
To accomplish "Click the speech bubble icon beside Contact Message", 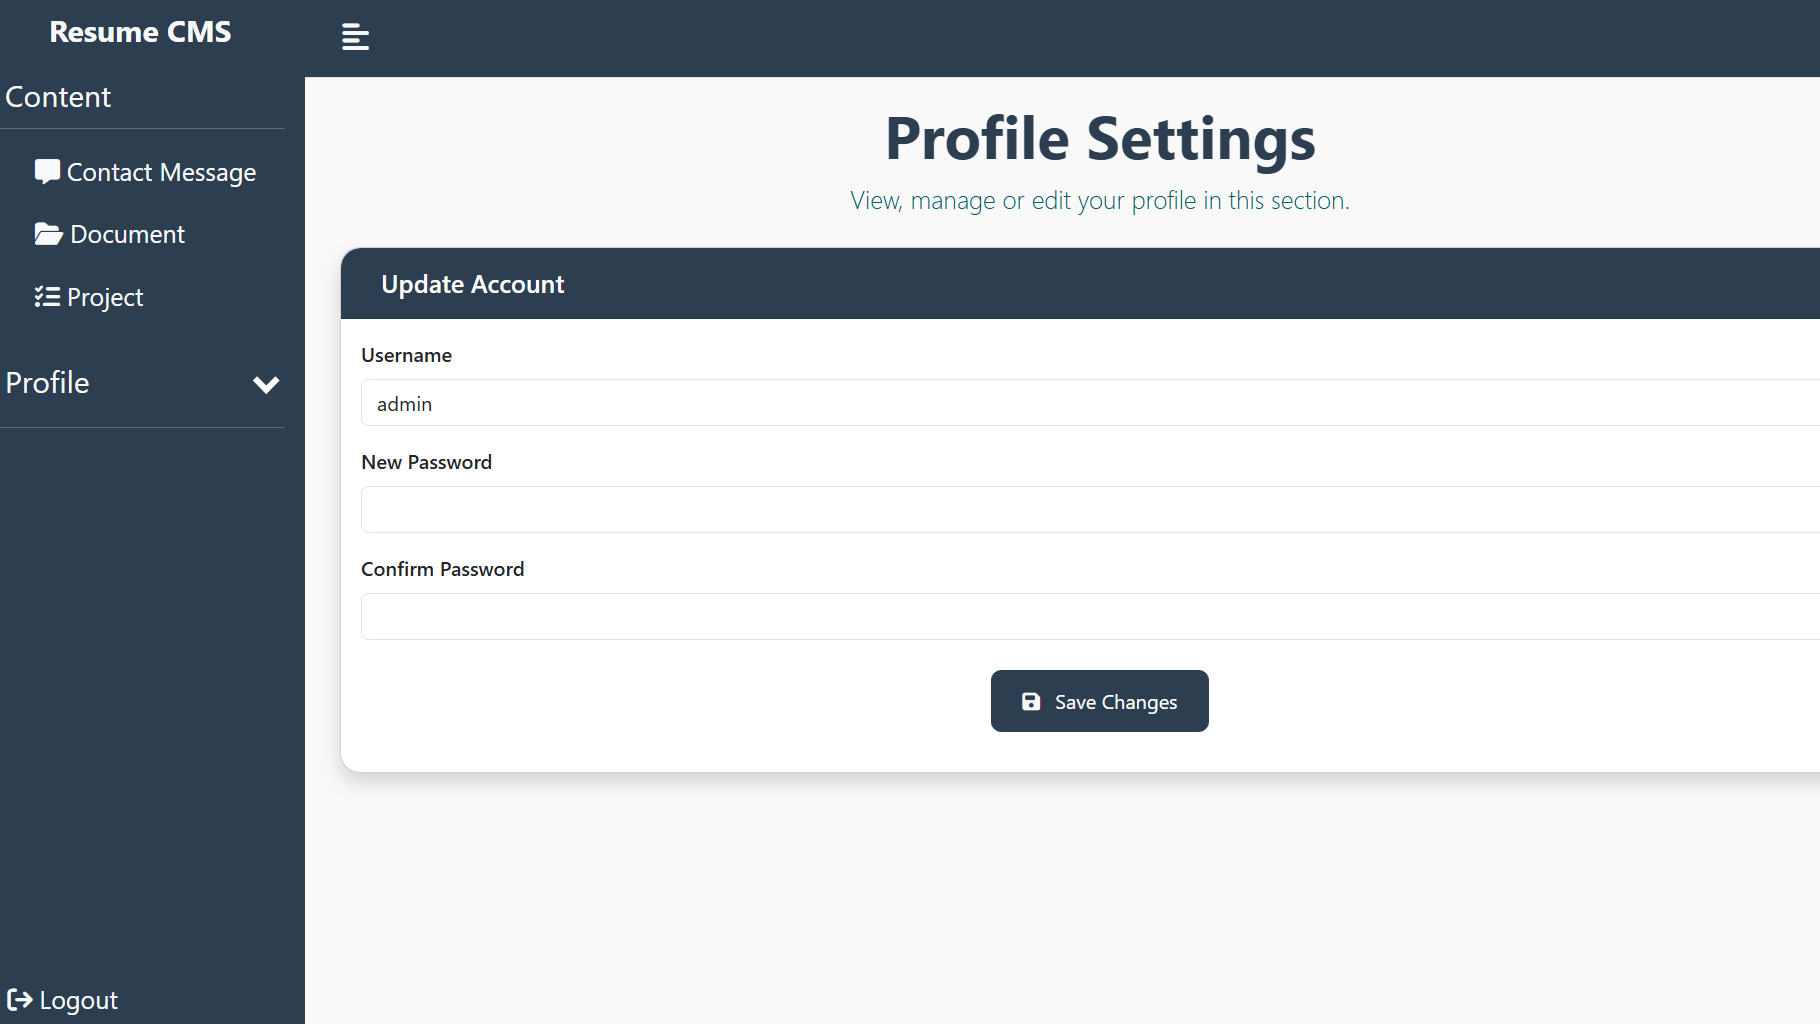I will coord(47,172).
